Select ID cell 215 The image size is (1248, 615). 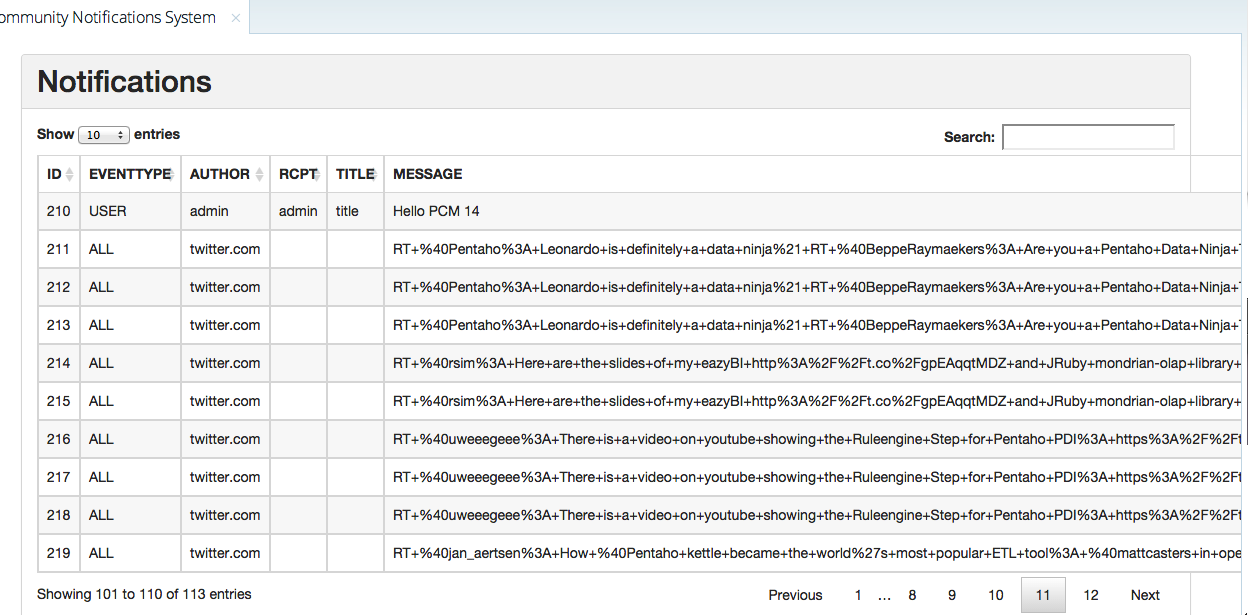(x=59, y=401)
